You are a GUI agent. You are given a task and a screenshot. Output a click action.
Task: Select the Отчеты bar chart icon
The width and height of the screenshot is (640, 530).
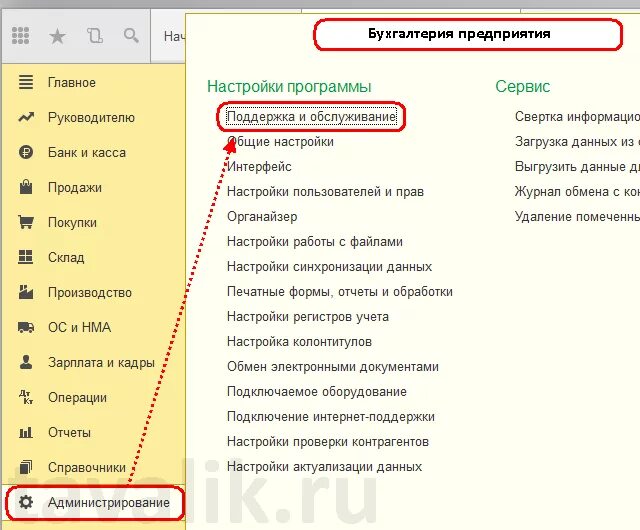[26, 432]
